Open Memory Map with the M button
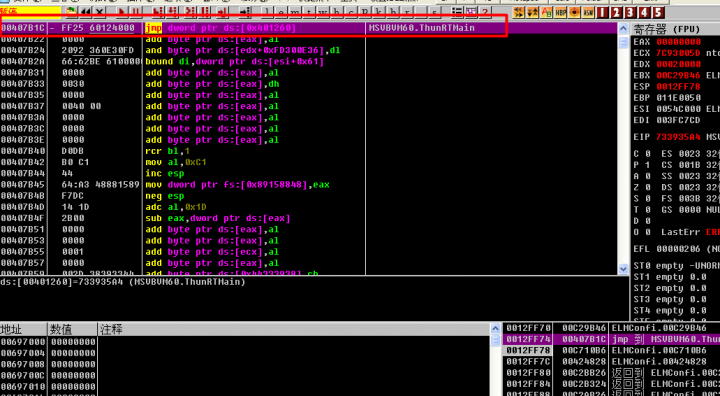This screenshot has height=396, width=720. click(295, 11)
